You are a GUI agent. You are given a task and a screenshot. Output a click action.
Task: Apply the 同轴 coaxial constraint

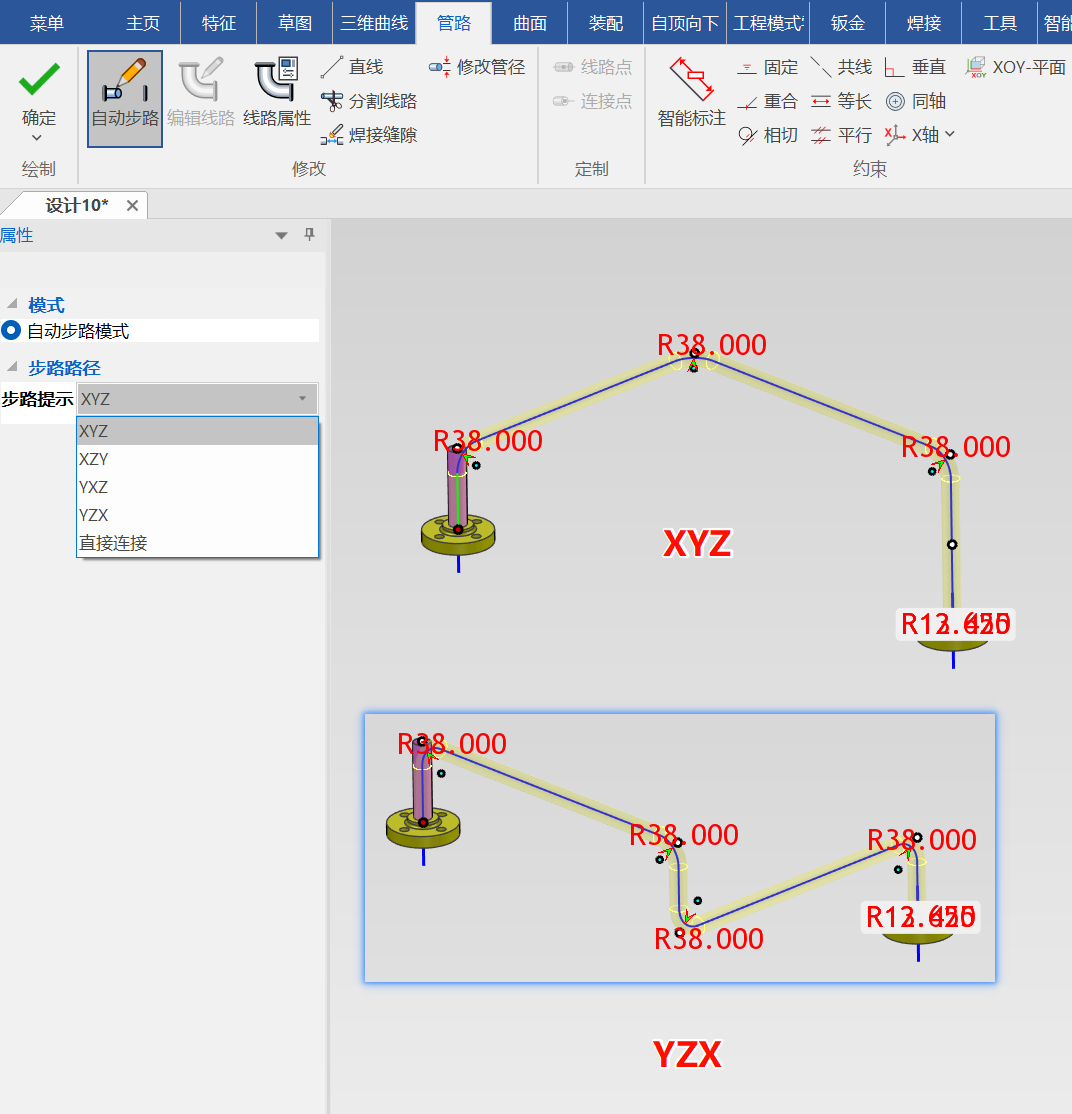coord(916,102)
